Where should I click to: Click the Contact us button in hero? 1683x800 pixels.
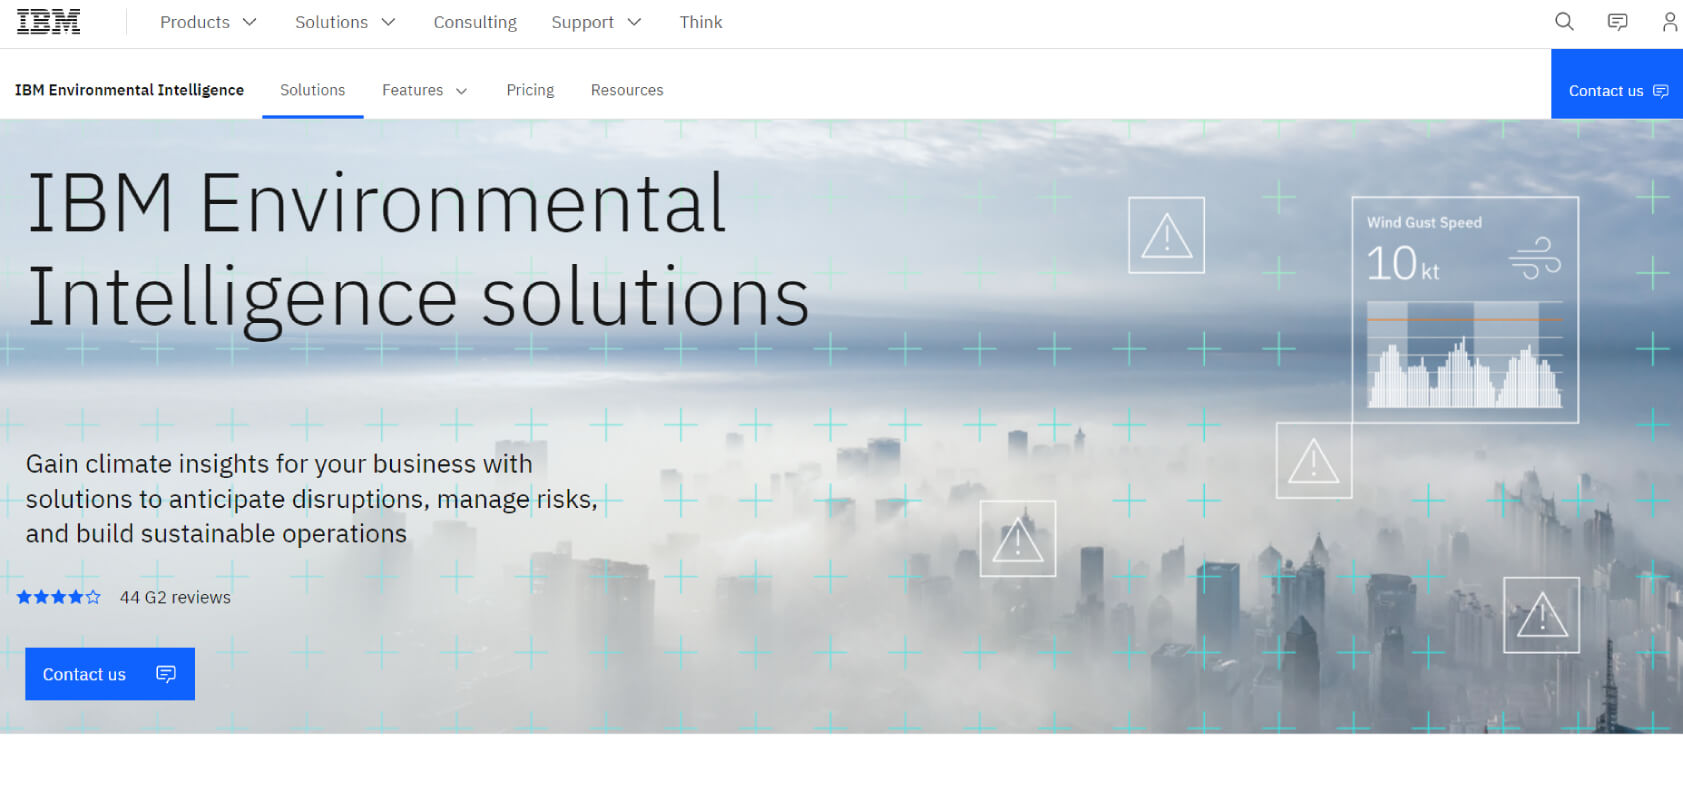coord(110,674)
